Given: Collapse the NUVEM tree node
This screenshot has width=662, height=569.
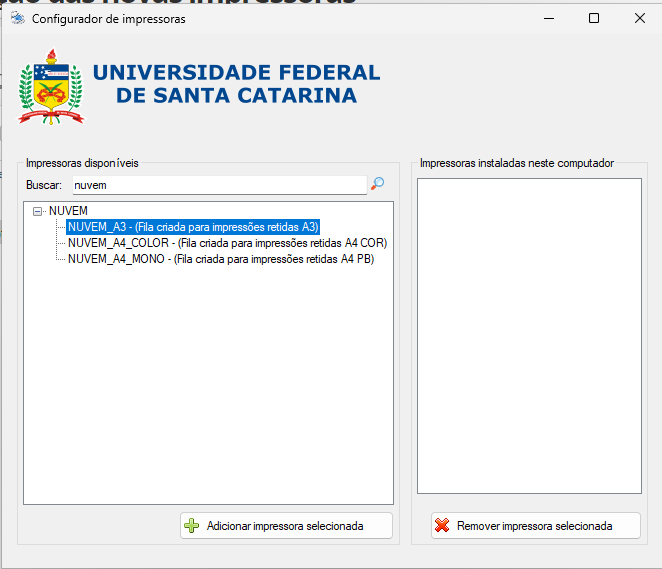Looking at the screenshot, I should (x=38, y=211).
